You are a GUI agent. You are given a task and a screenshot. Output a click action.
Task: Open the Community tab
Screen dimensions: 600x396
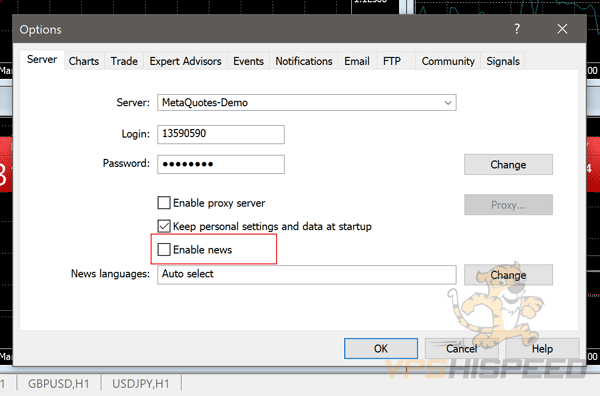click(x=448, y=61)
